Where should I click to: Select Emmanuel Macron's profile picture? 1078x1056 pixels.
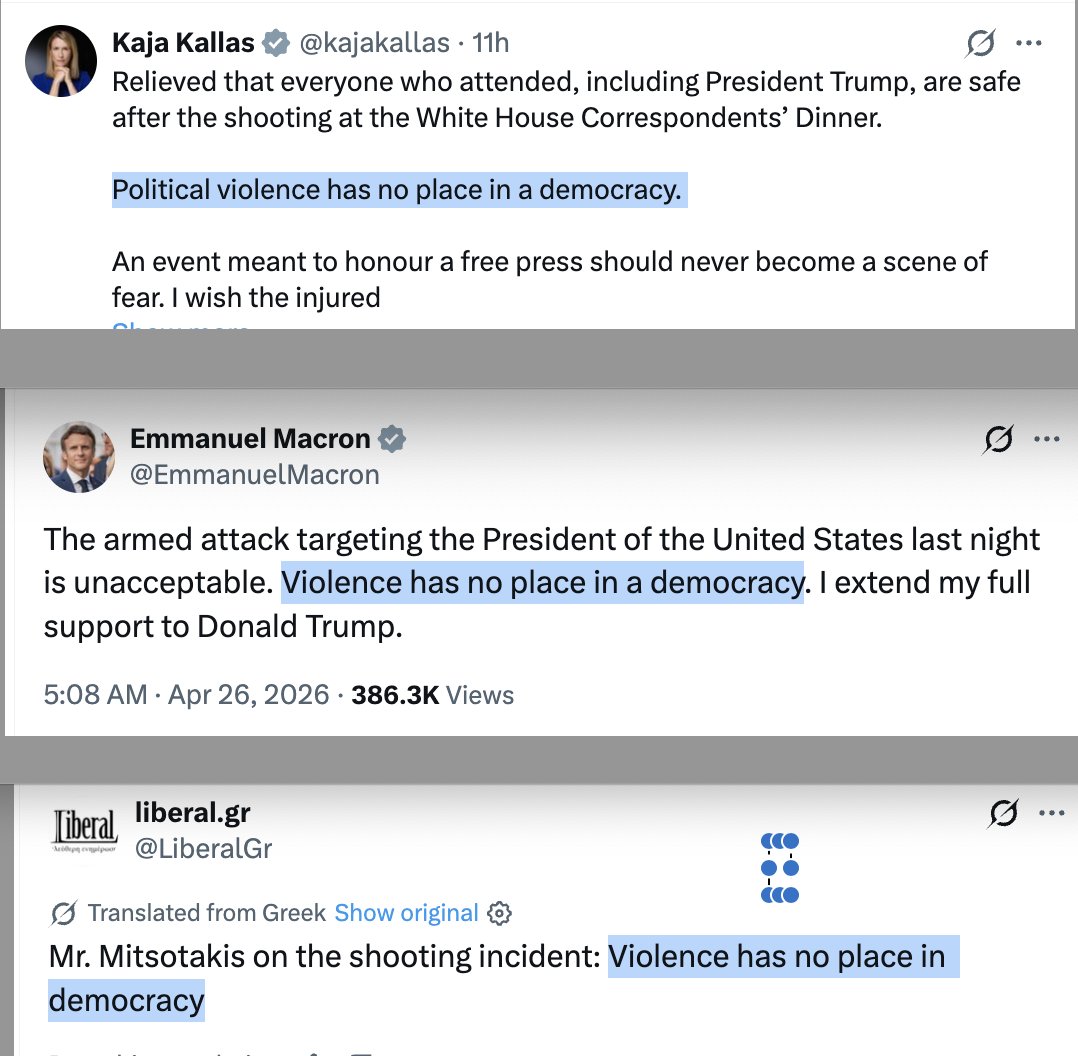pyautogui.click(x=79, y=457)
